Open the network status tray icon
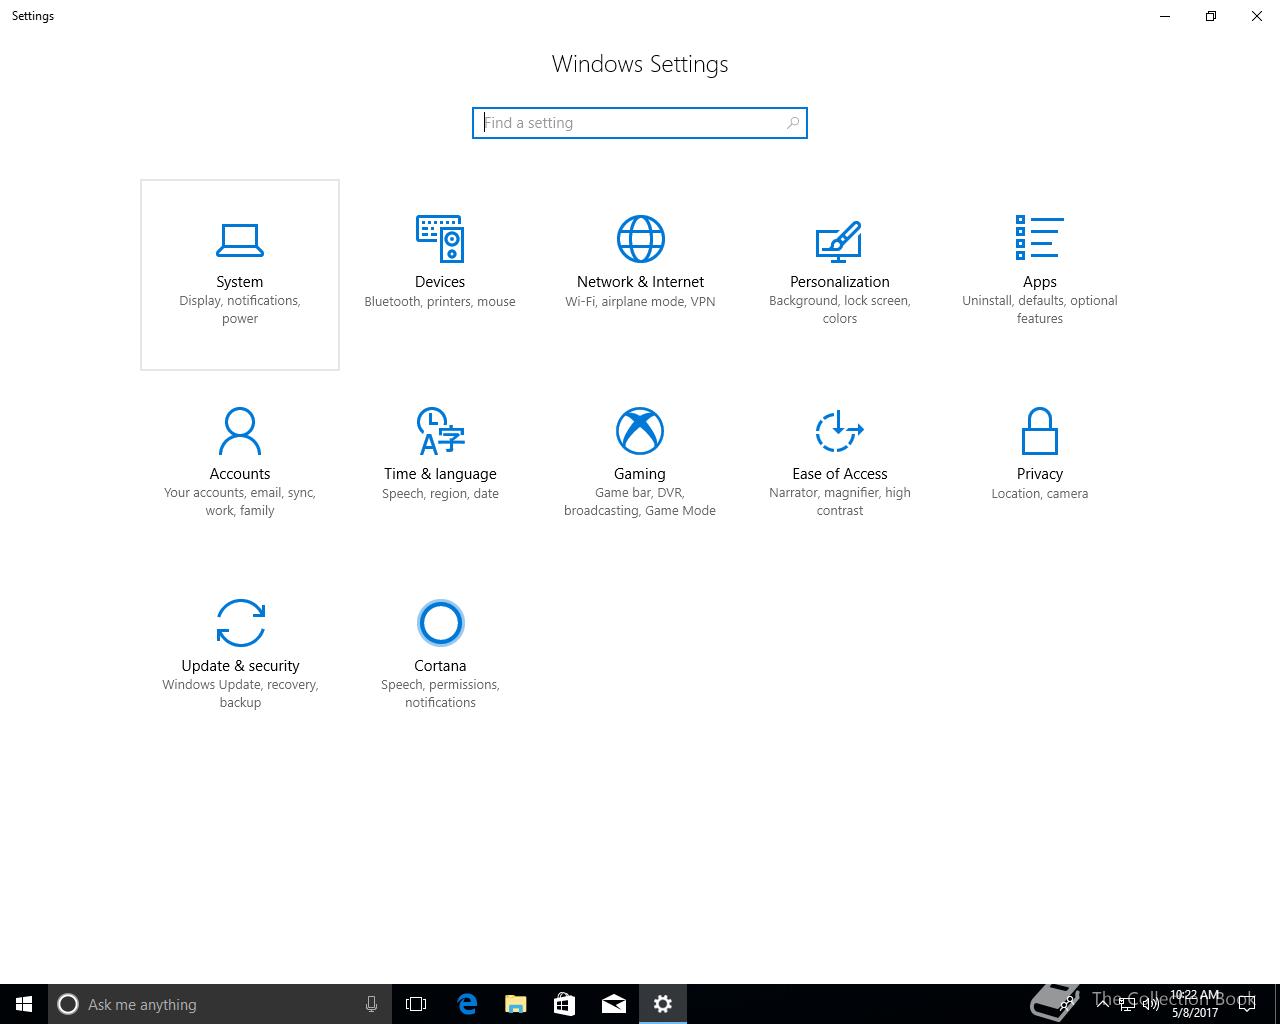This screenshot has height=1024, width=1280. coord(1127,1004)
